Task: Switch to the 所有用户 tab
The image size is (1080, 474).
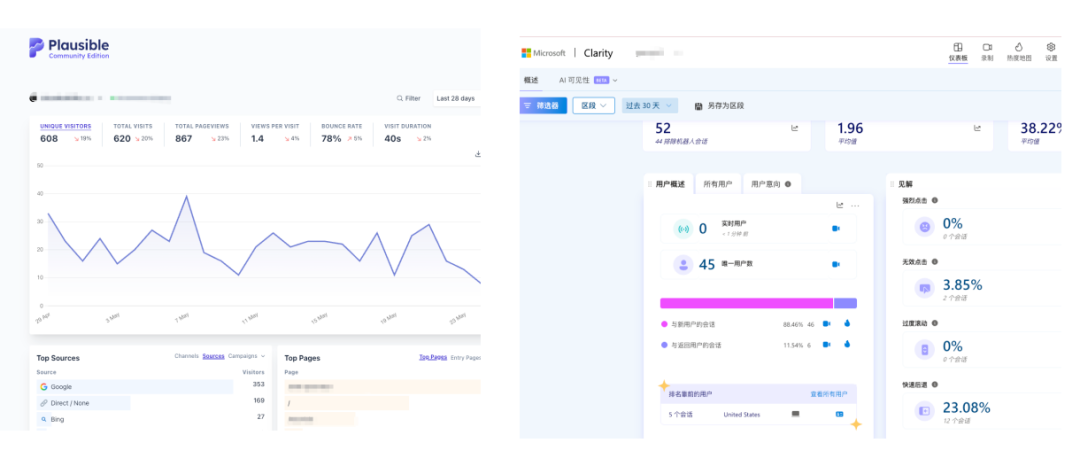Action: [718, 184]
